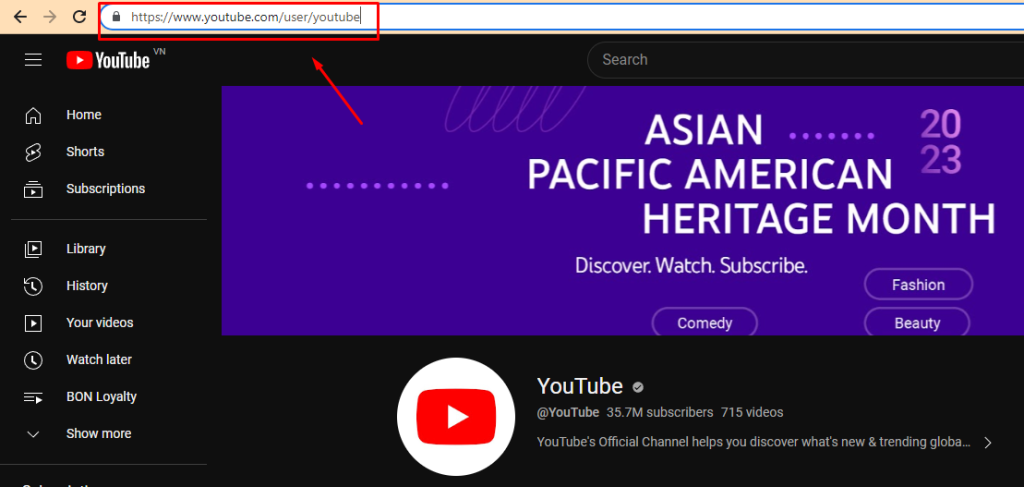
Task: Expand Show more in sidebar
Action: click(x=98, y=434)
